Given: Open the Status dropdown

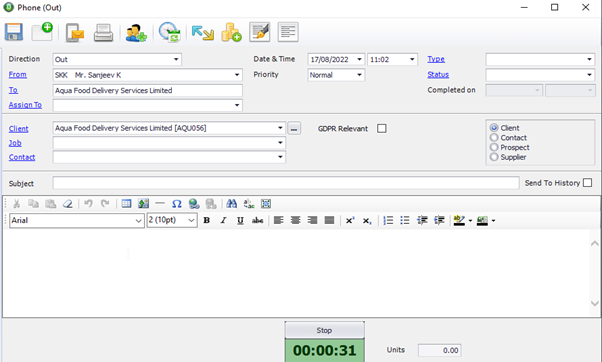Looking at the screenshot, I should click(x=589, y=75).
